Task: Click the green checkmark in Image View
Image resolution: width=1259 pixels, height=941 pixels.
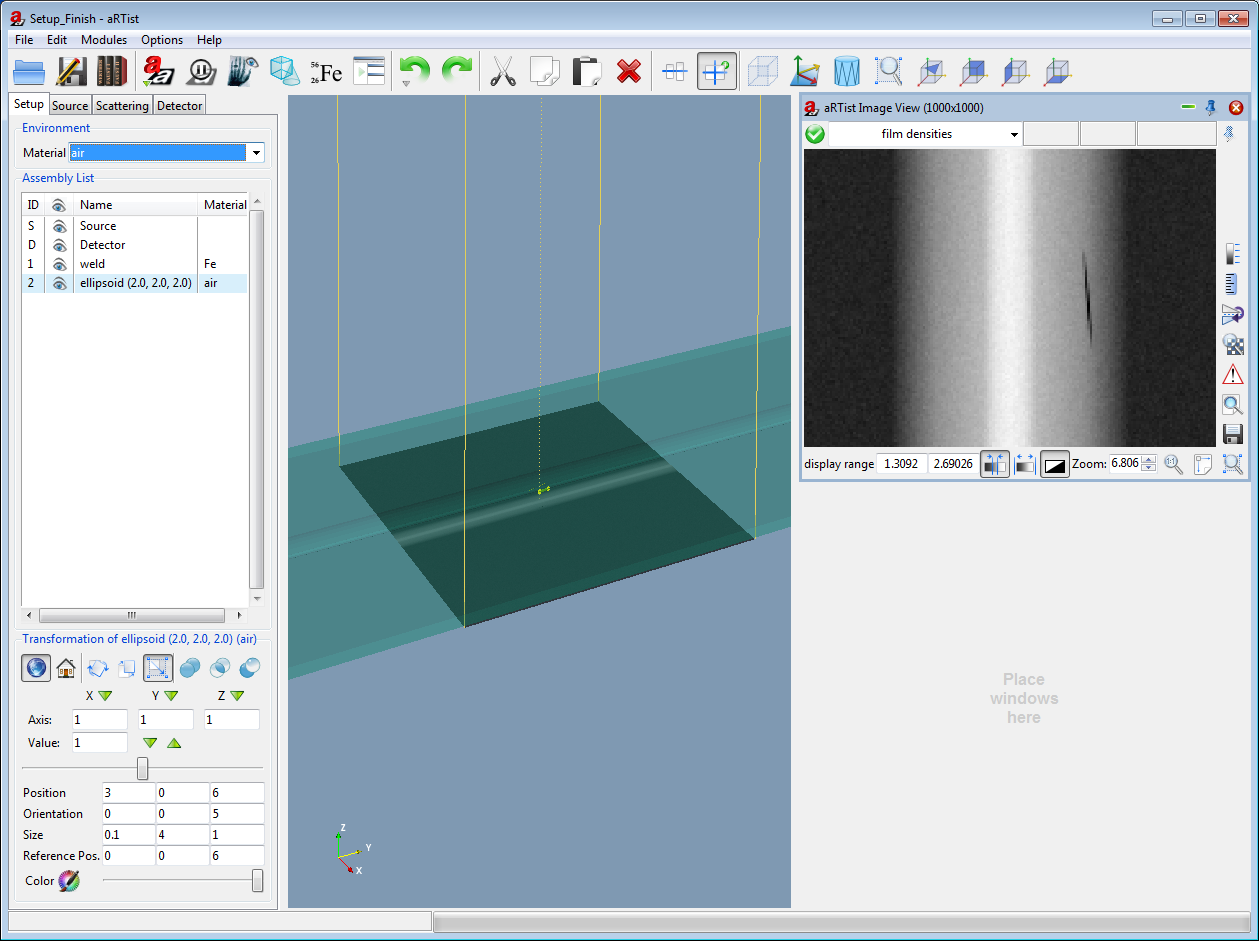Action: point(815,134)
